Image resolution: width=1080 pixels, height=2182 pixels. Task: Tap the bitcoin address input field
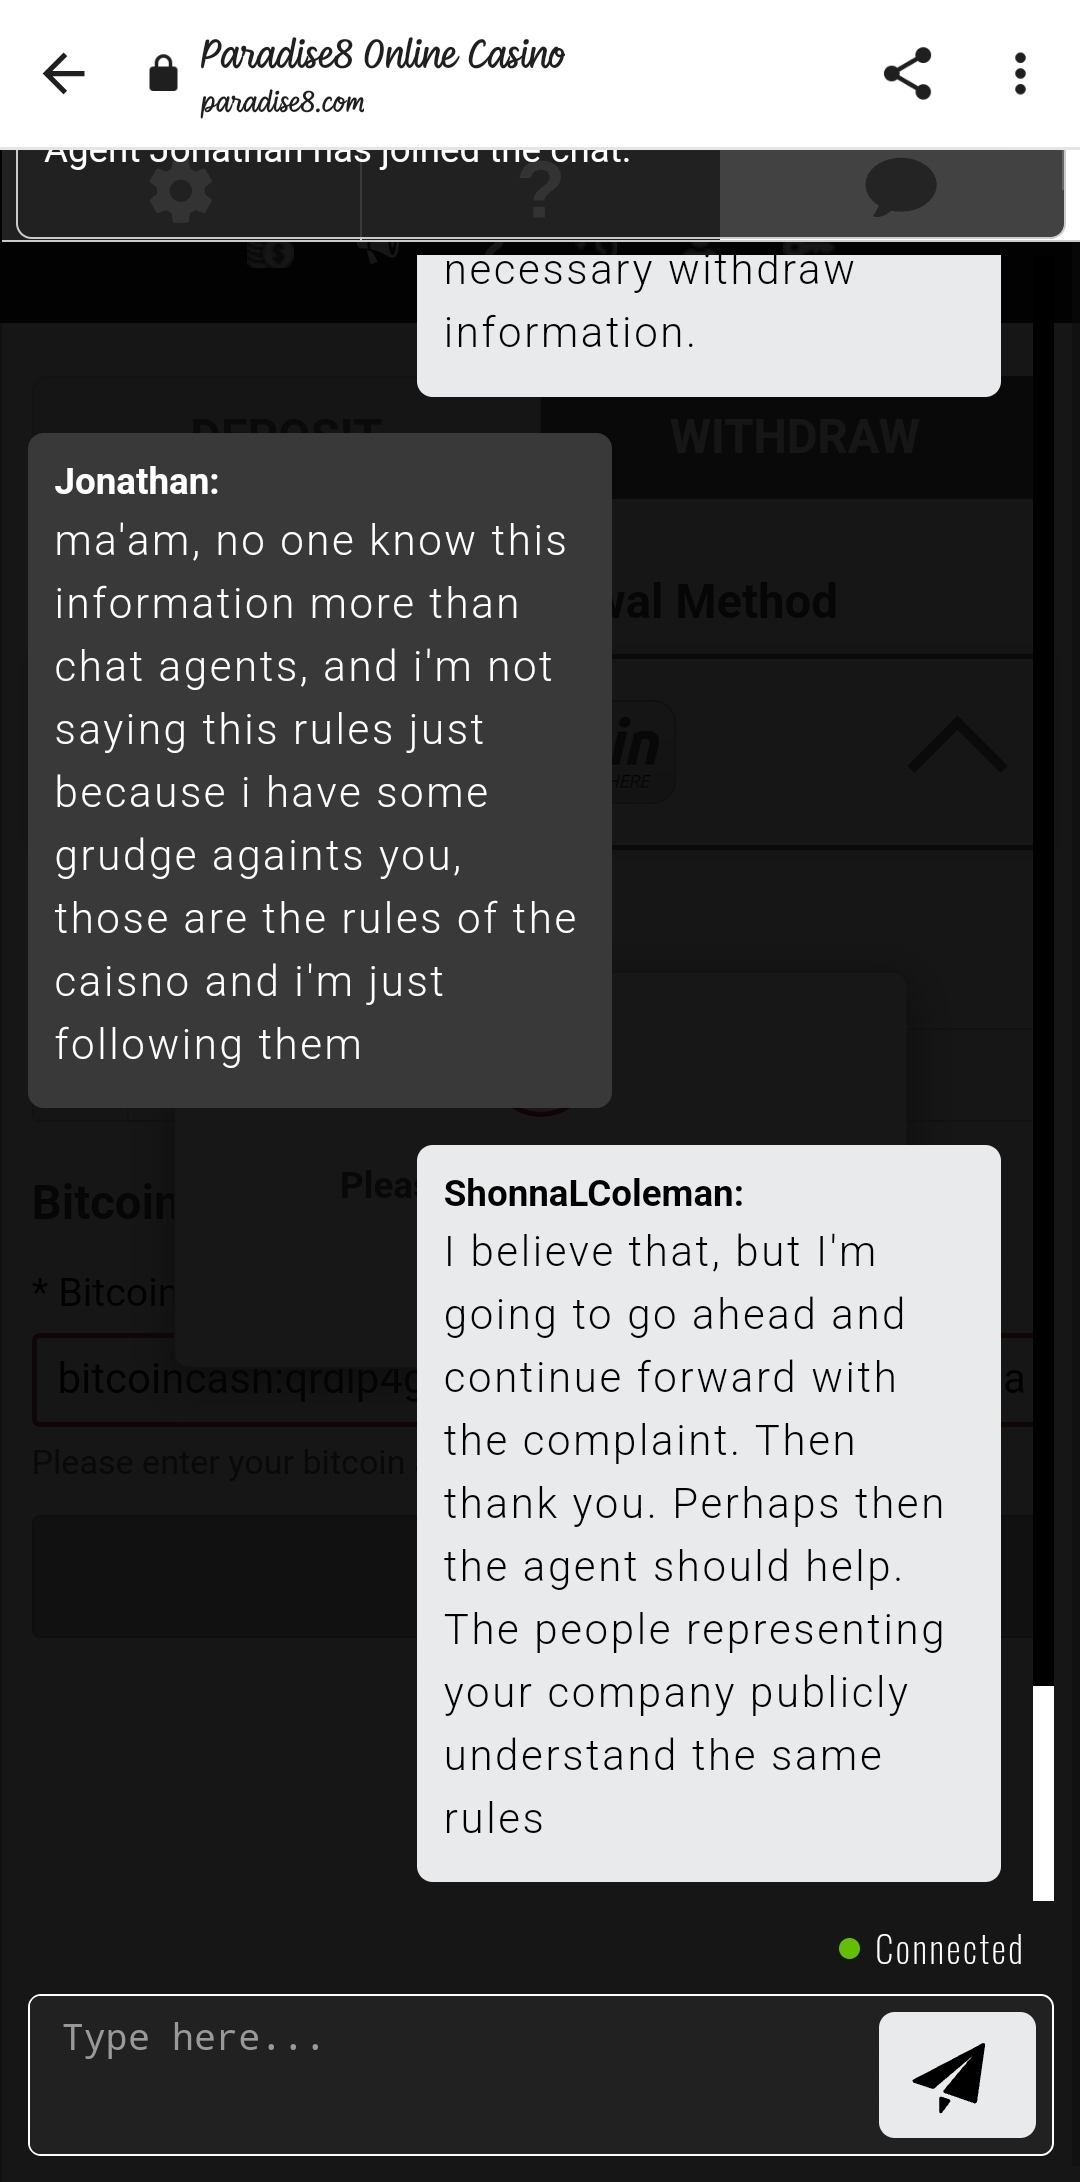coord(230,1379)
